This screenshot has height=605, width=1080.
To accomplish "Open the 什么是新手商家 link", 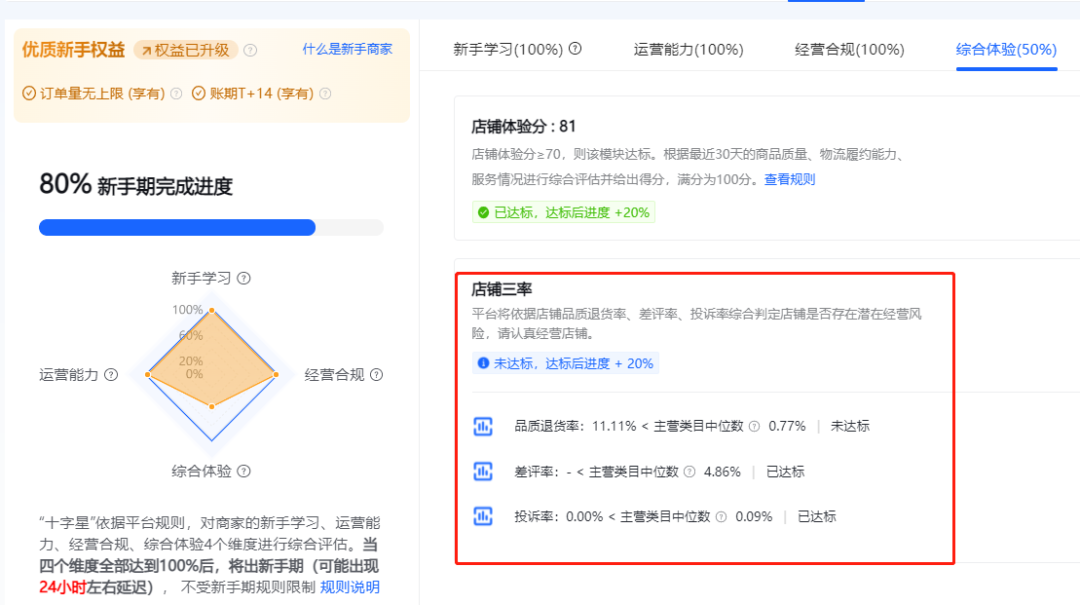I will (x=347, y=48).
